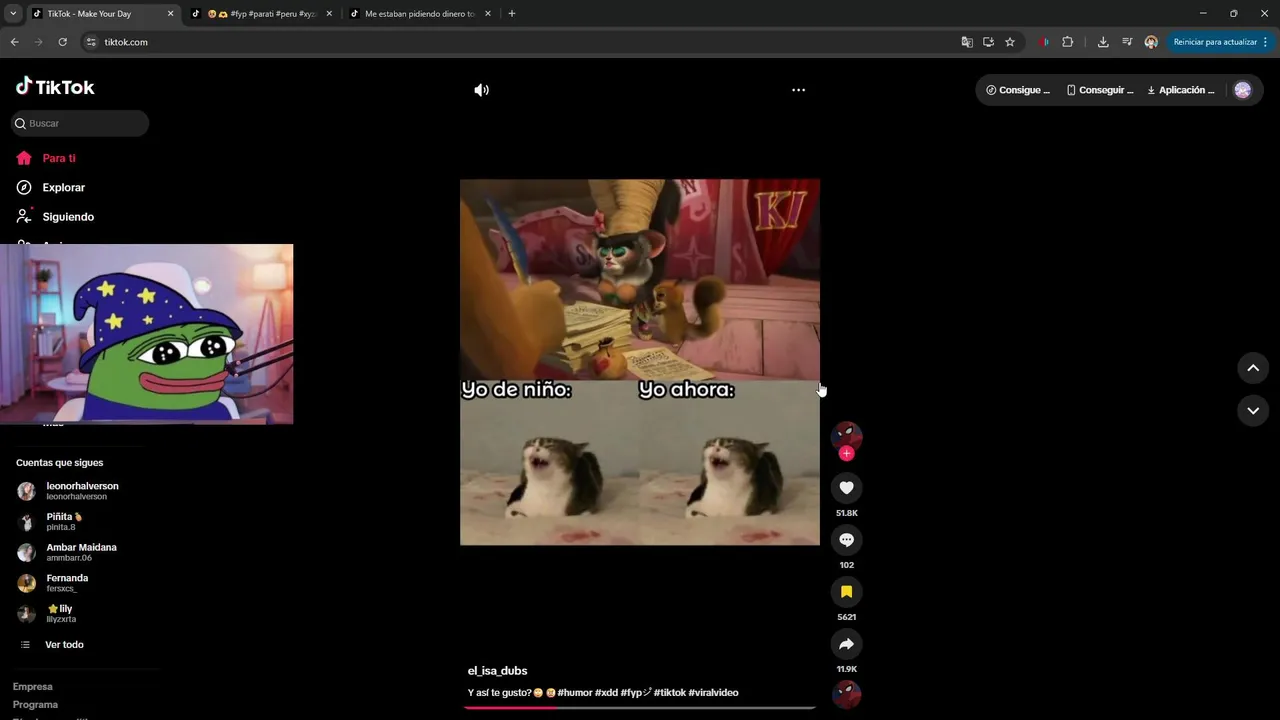The height and width of the screenshot is (720, 1280).
Task: Click the Consigue coins button
Action: tap(1018, 90)
